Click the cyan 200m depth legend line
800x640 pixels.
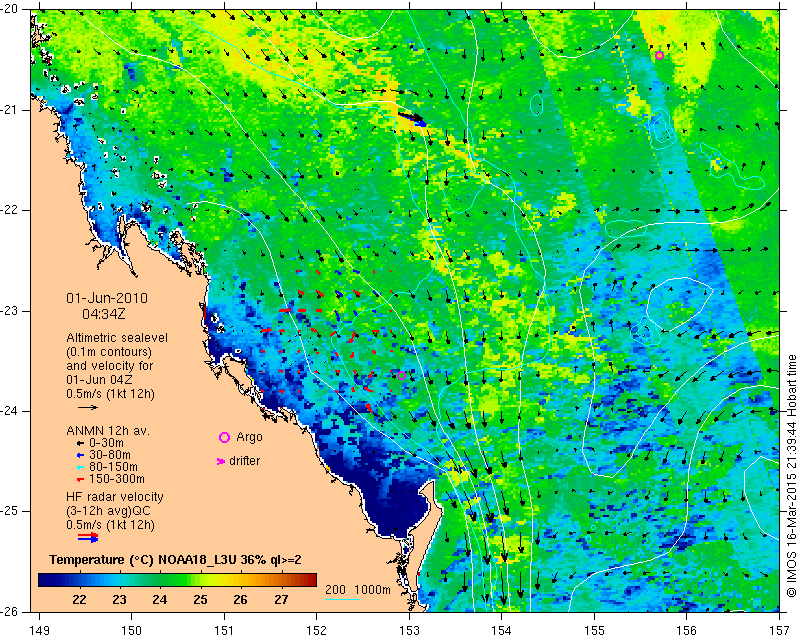(x=342, y=599)
